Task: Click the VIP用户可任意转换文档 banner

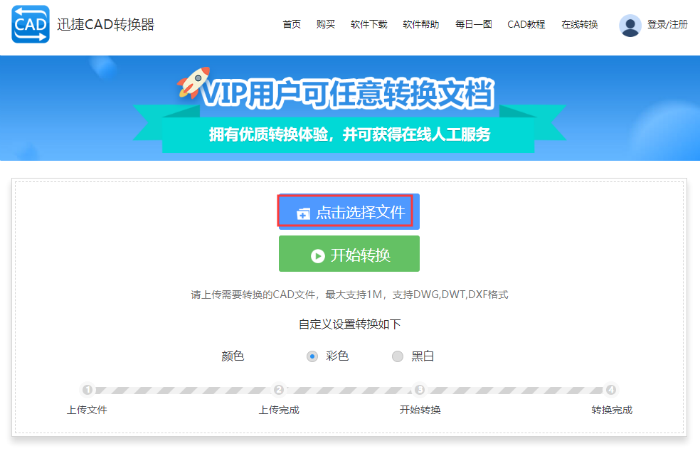Action: tap(348, 93)
